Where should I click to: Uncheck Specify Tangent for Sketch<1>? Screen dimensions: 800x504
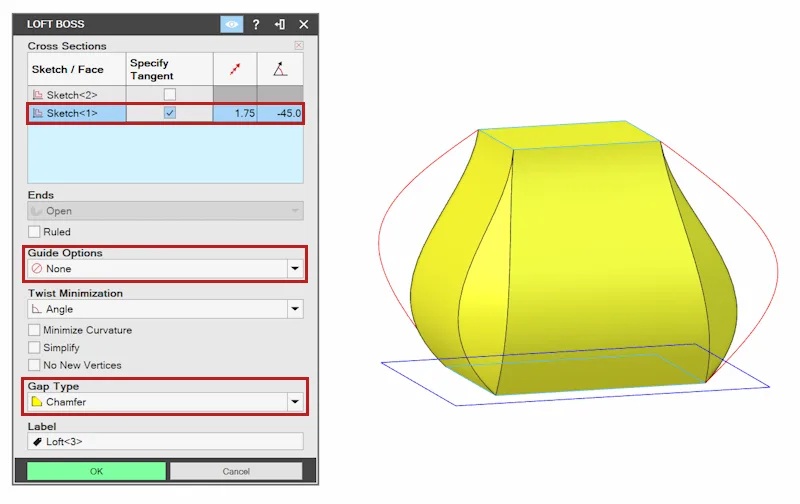click(170, 113)
